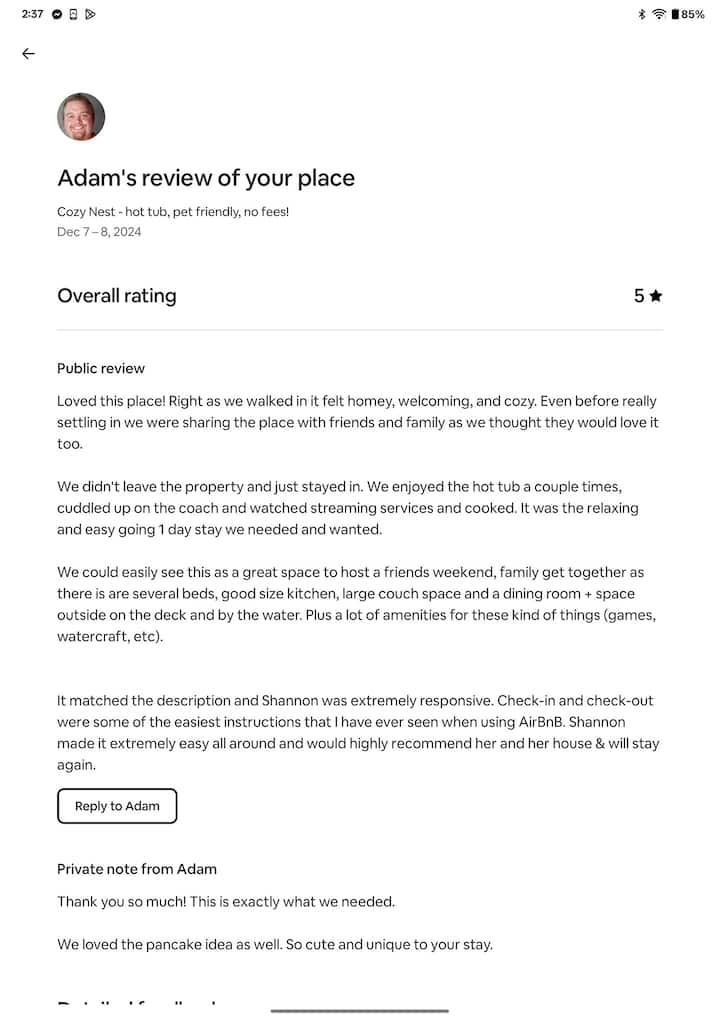The width and height of the screenshot is (720, 1019).
Task: Tap the Bluetooth status icon
Action: point(641,14)
